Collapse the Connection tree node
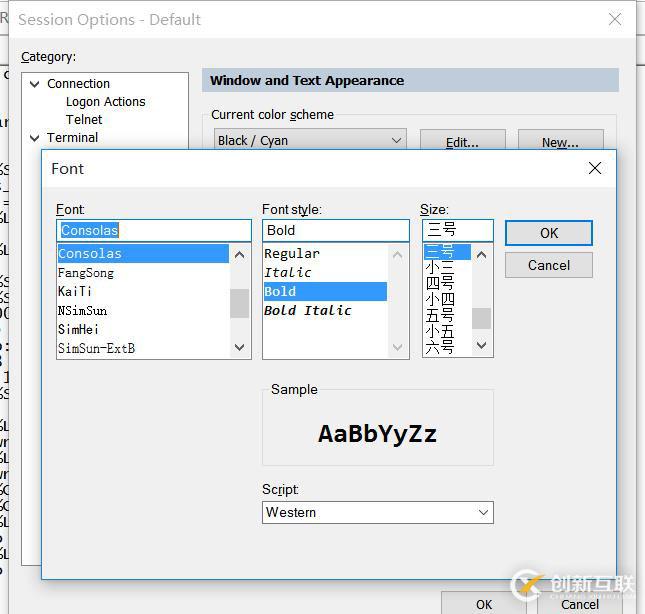Viewport: 645px width, 614px height. point(35,84)
